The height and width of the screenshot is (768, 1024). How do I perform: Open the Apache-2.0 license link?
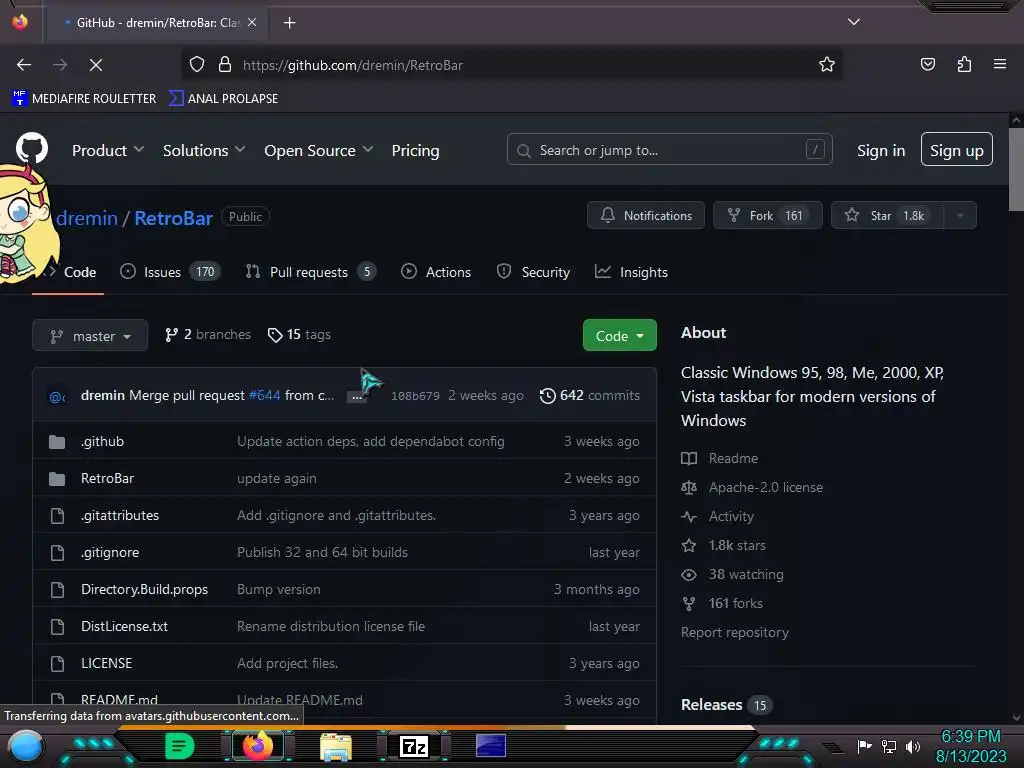[x=752, y=487]
